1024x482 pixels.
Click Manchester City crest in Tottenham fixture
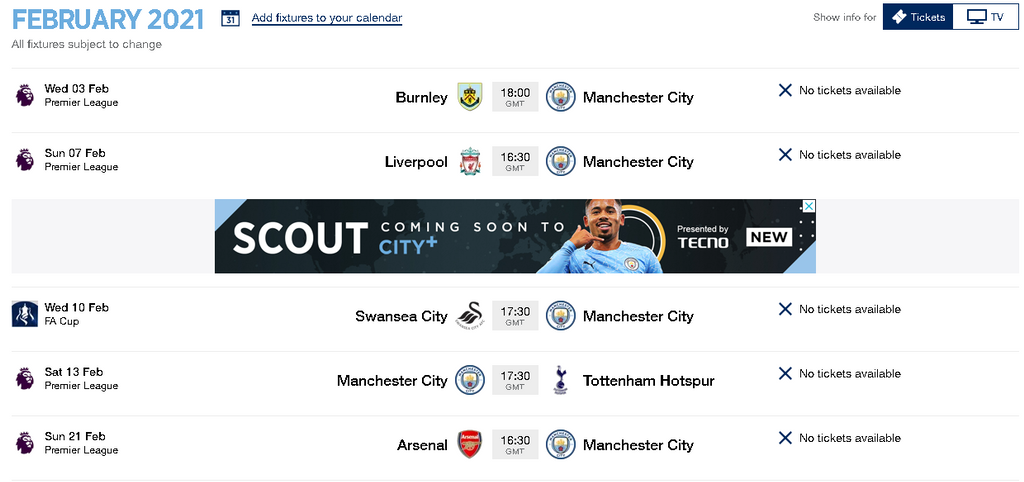tap(469, 381)
